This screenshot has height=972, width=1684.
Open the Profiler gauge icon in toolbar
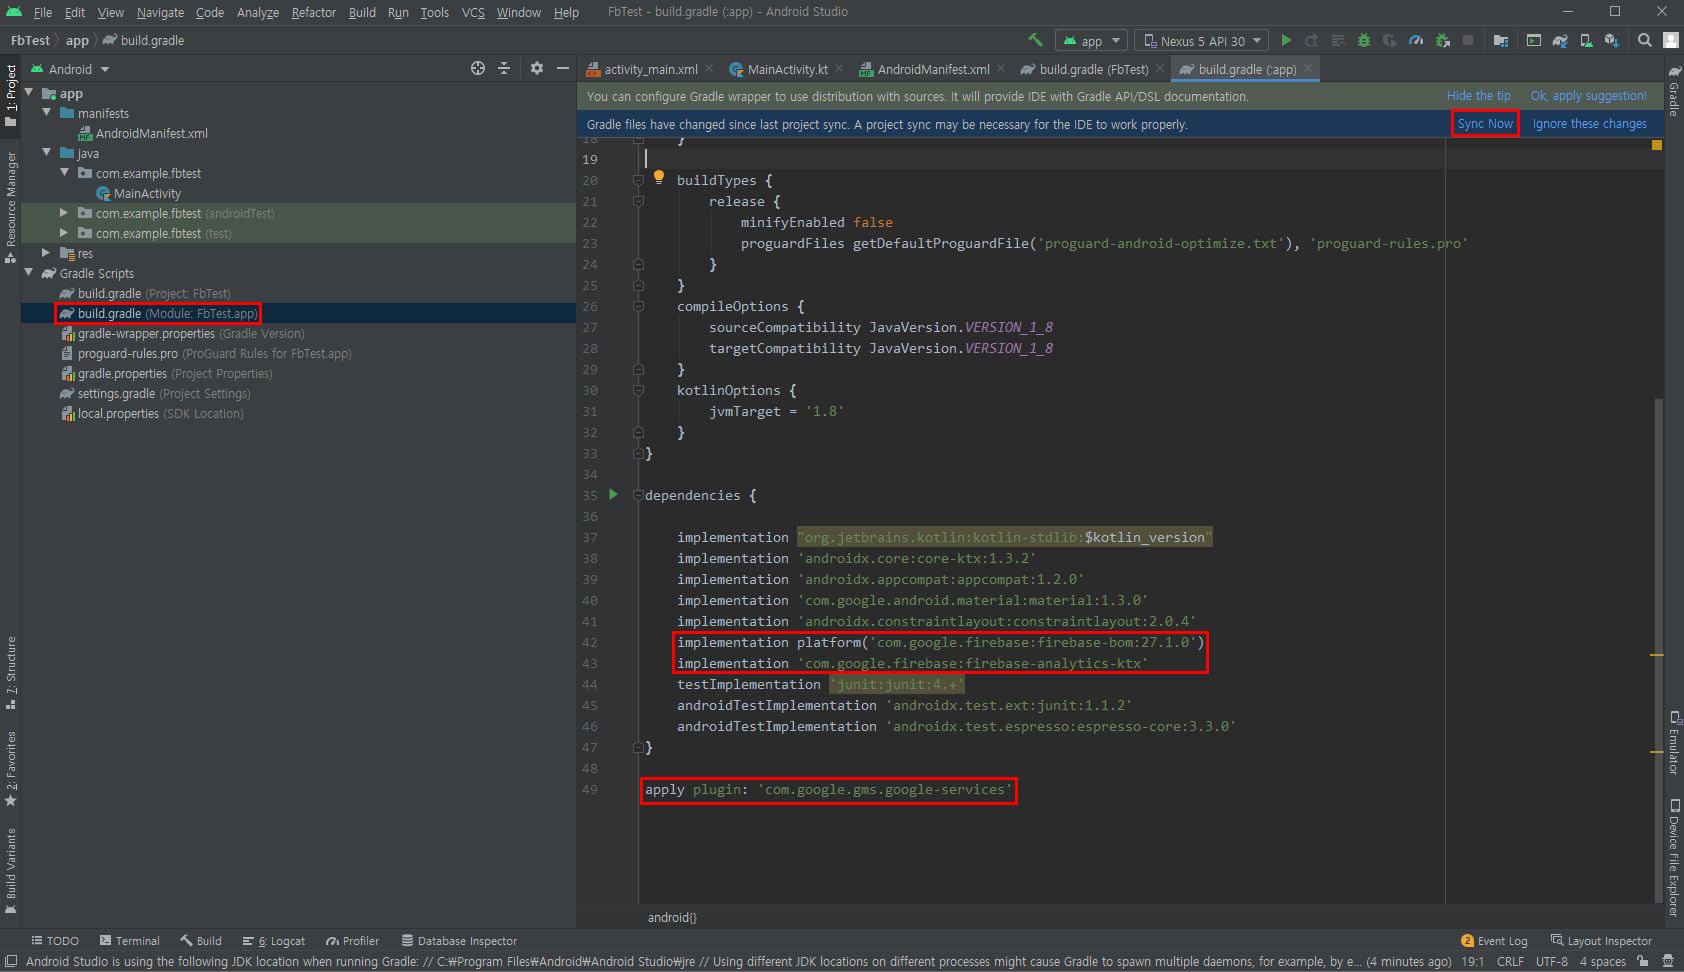(1416, 40)
